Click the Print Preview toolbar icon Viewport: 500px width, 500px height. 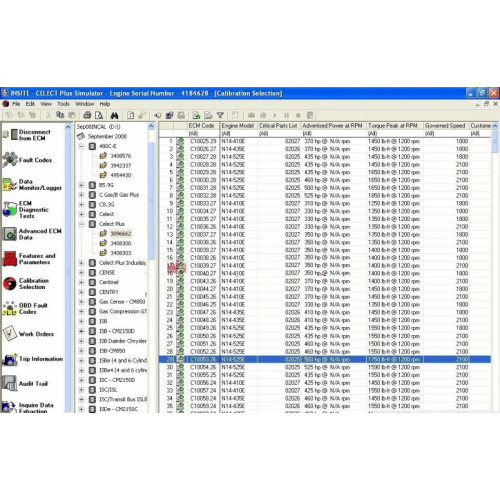click(x=99, y=115)
